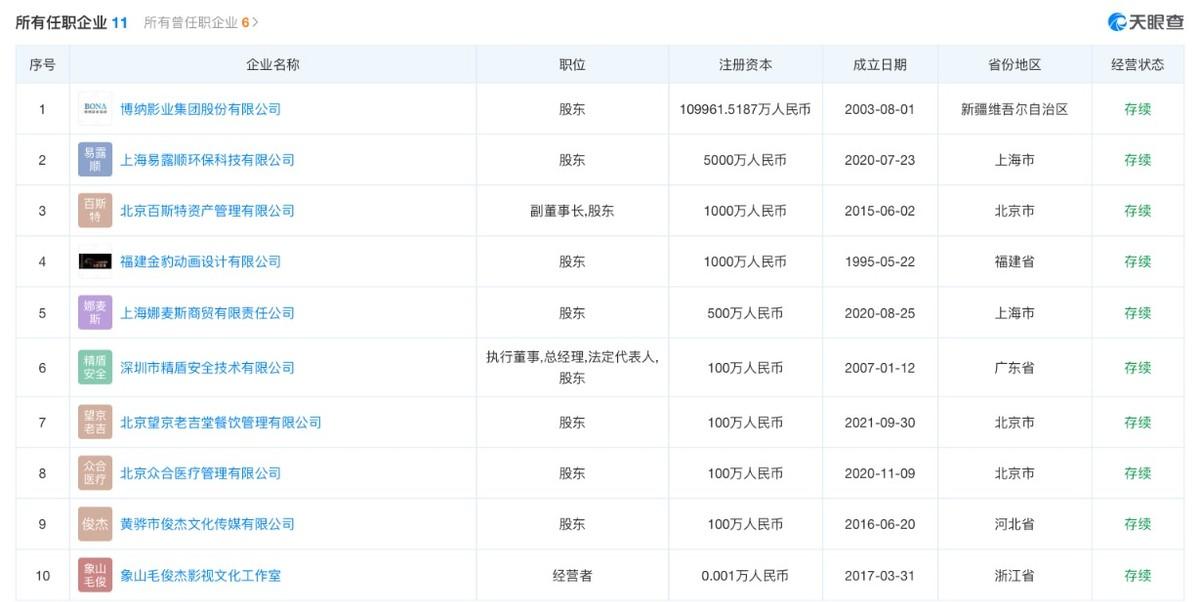Click 存续 status in the 象山毛俊杰 row
1200x602 pixels.
[x=1138, y=576]
